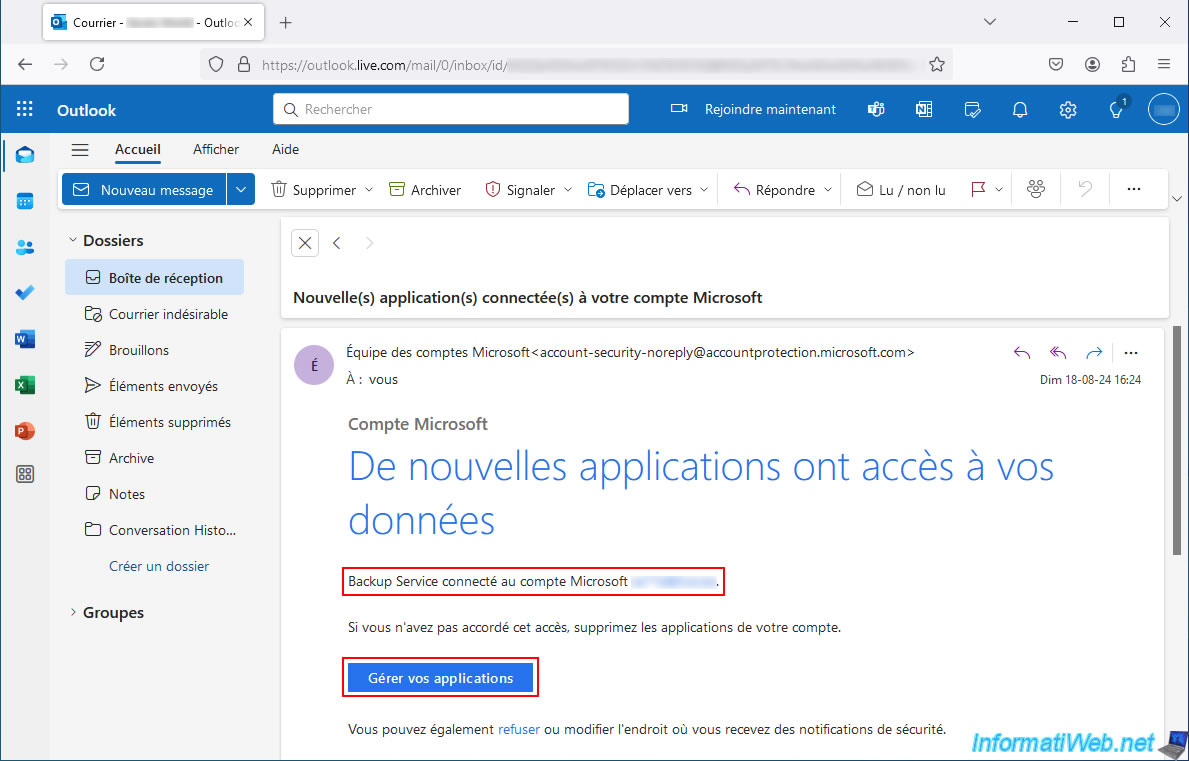
Task: Click the Archiver button
Action: (x=425, y=189)
